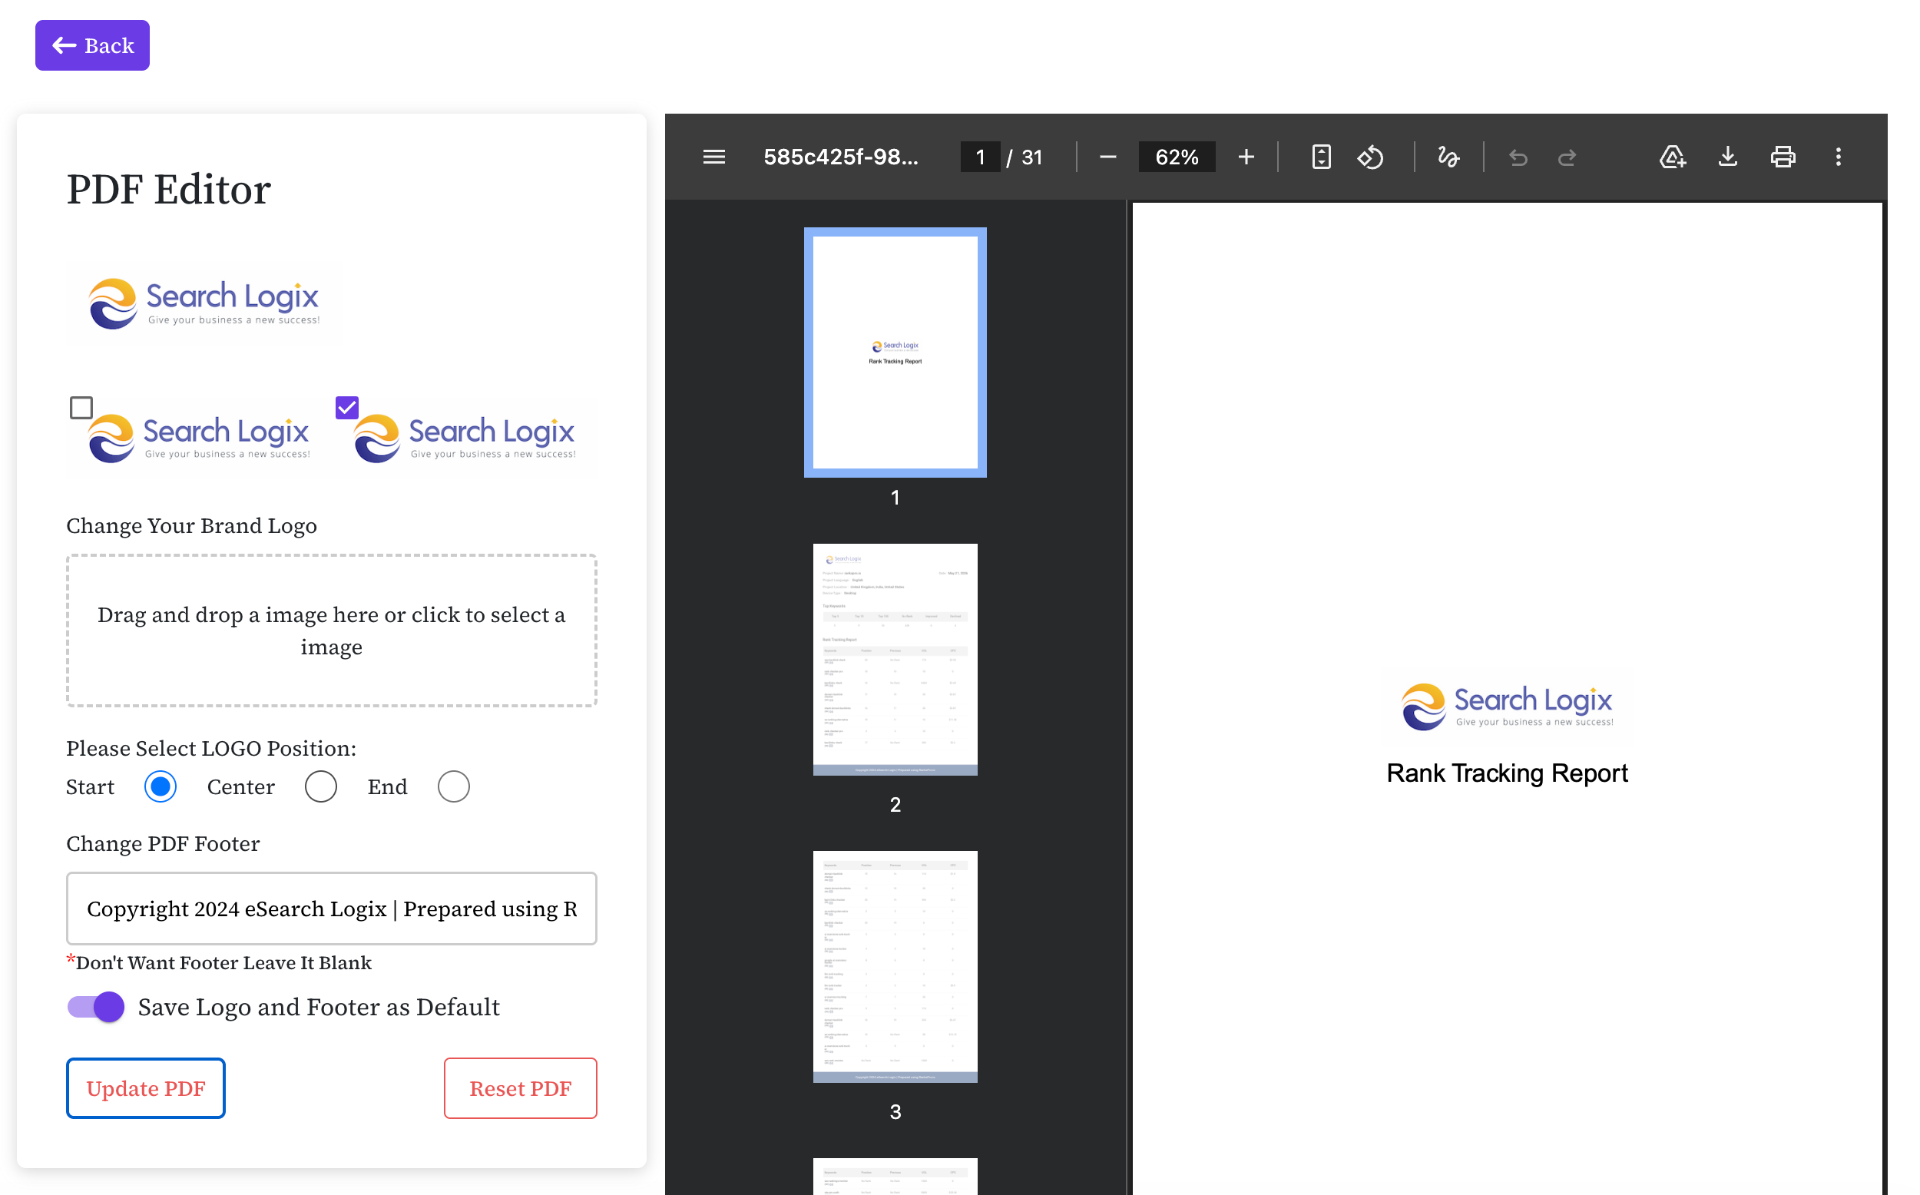Click the page number field showing 1

980,157
